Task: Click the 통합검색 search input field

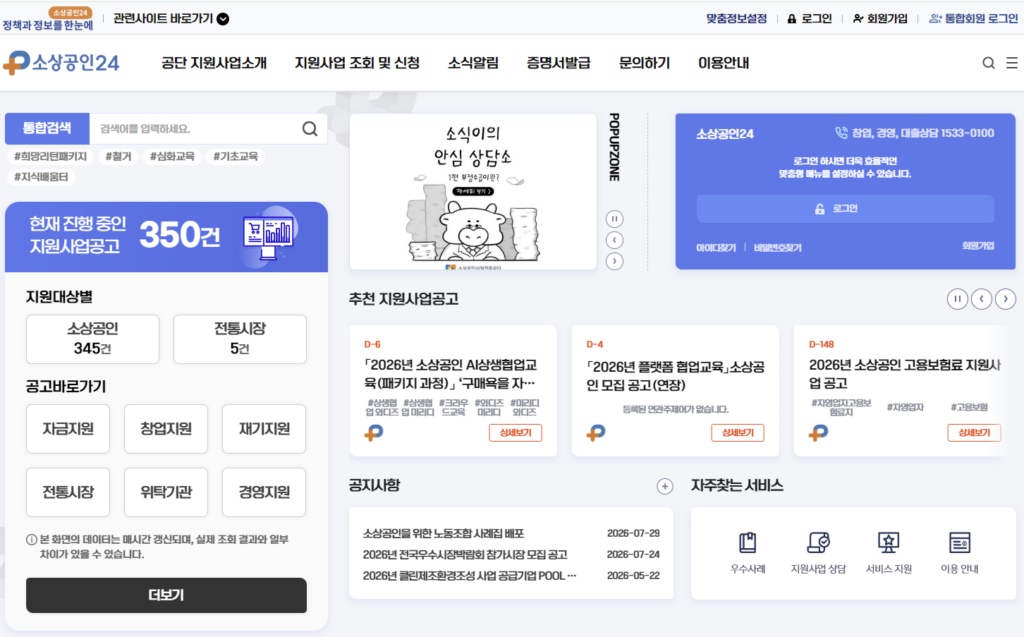Action: 196,129
